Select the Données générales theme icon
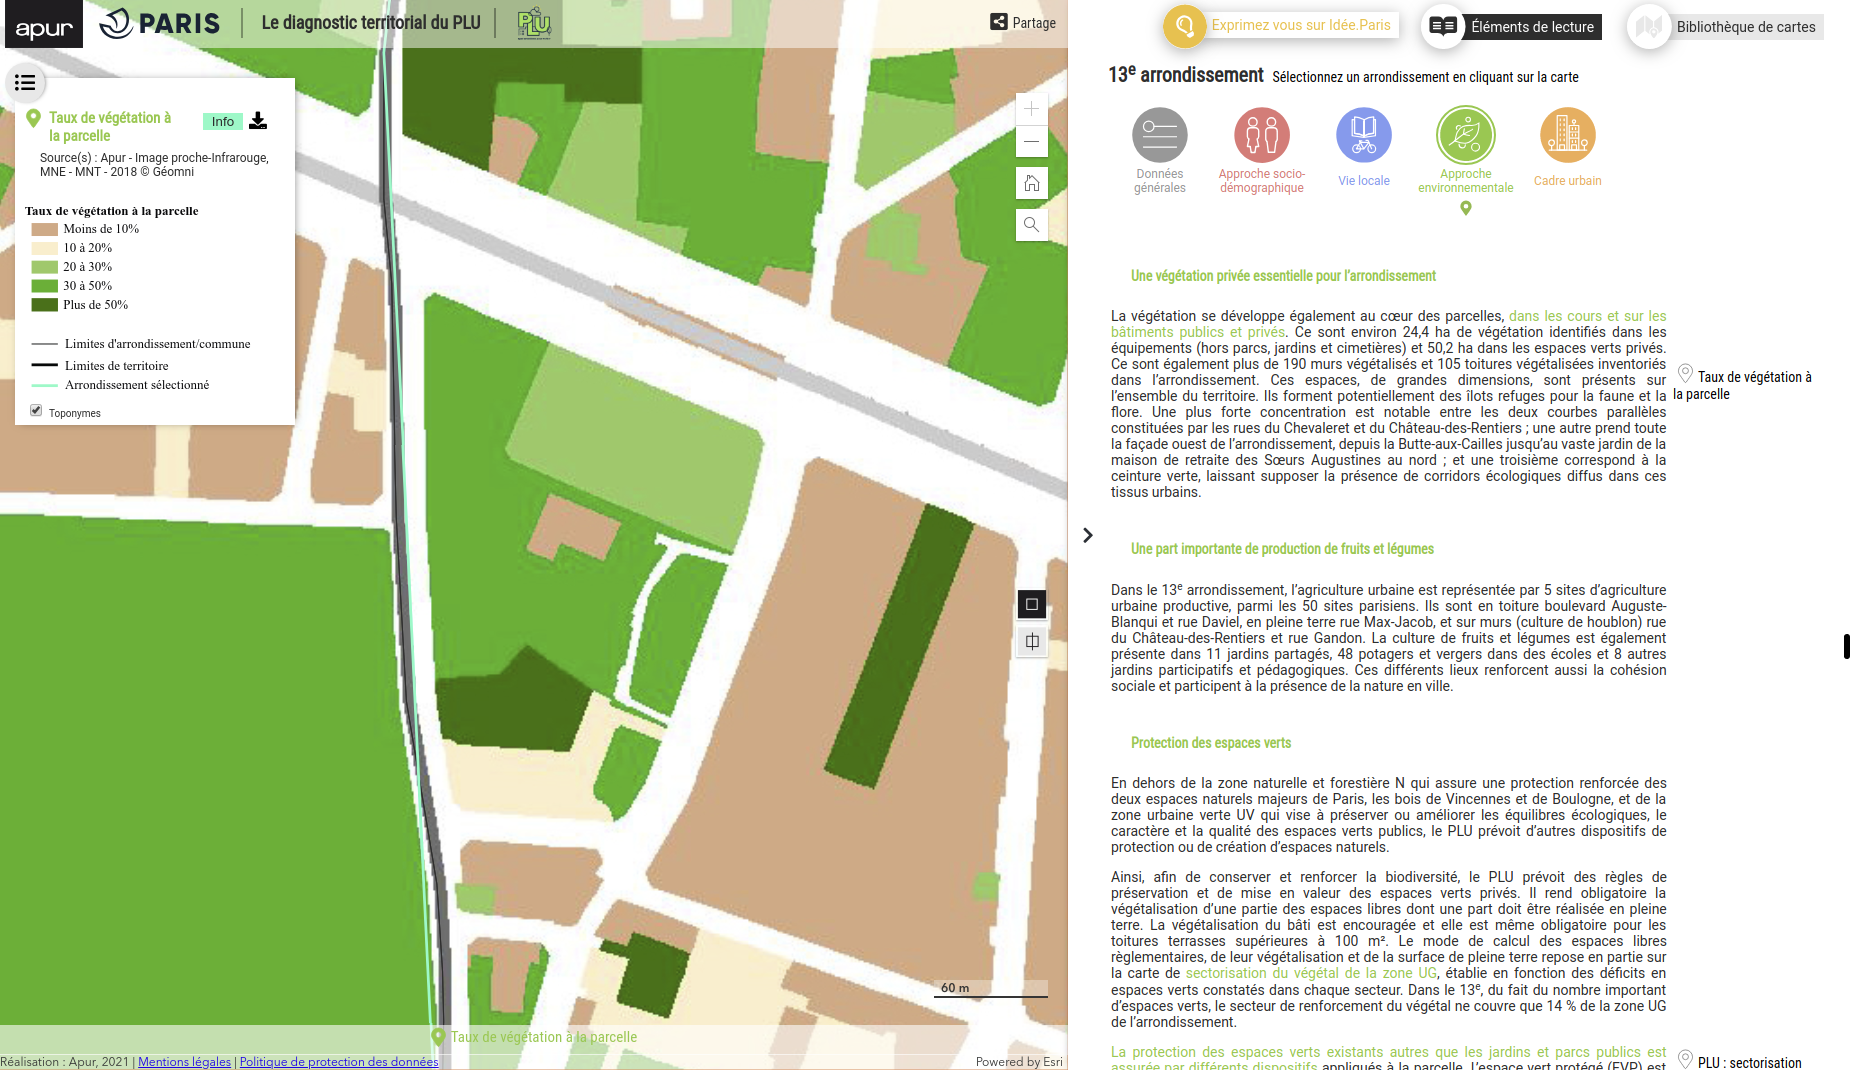The height and width of the screenshot is (1070, 1850). pos(1159,135)
